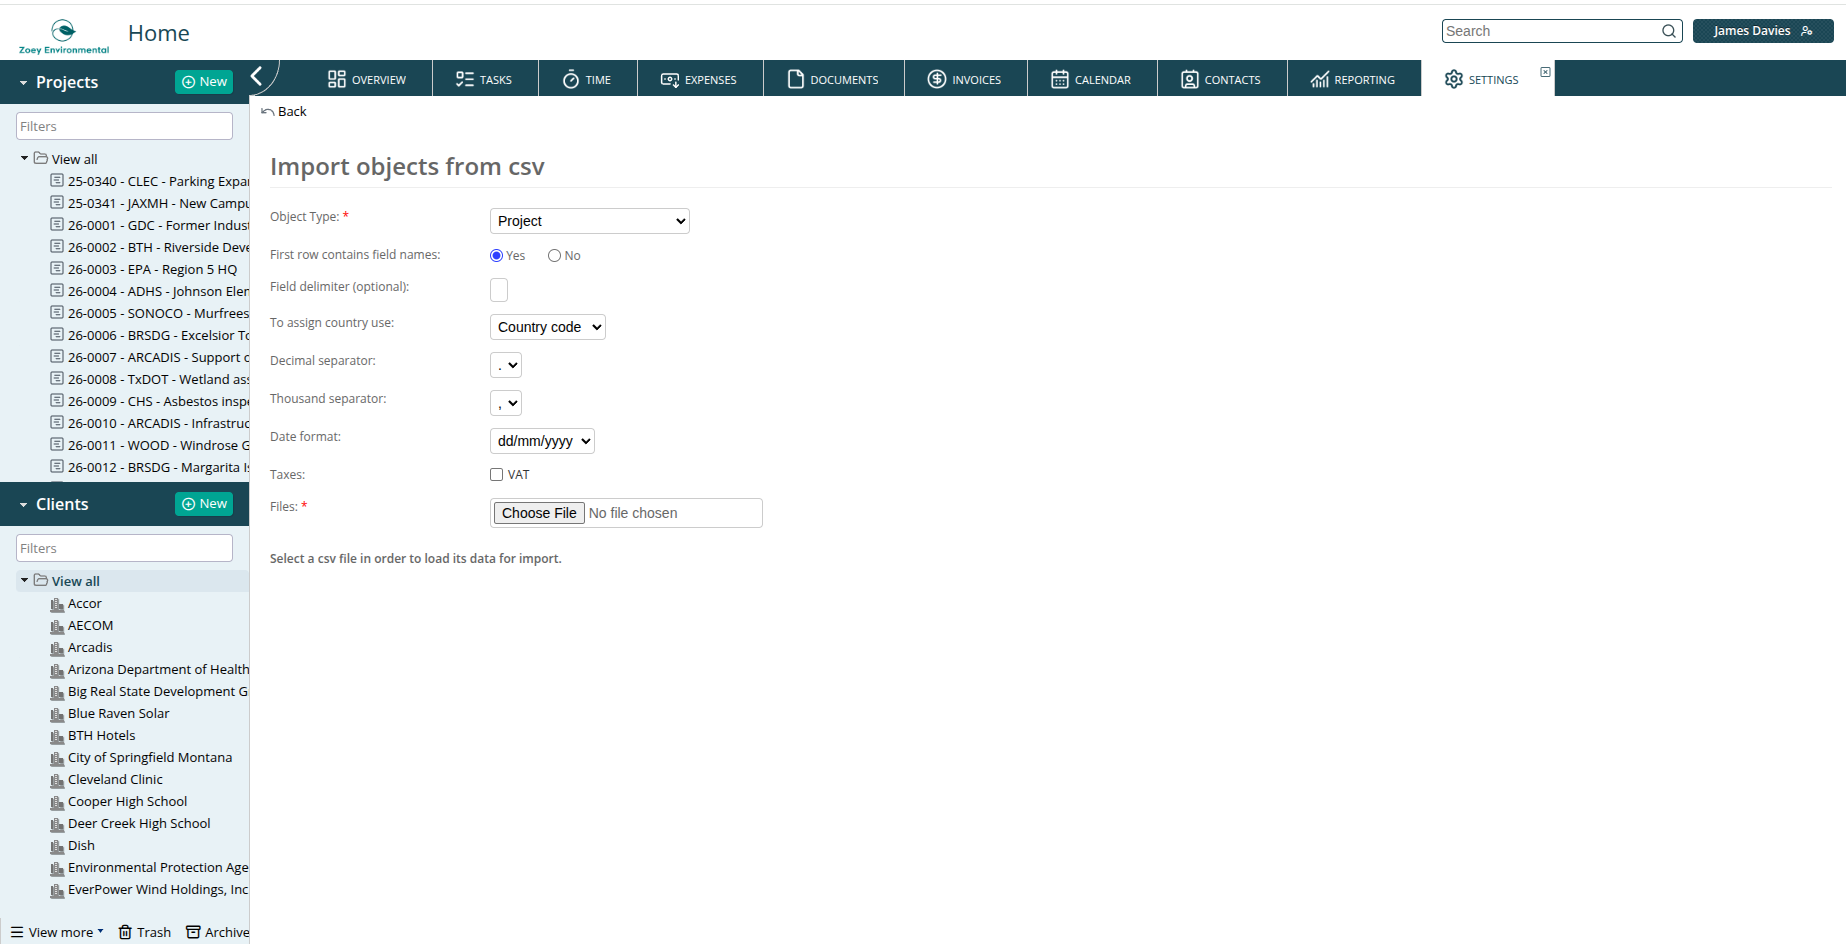Click the Field delimiter input box
Image resolution: width=1846 pixels, height=944 pixels.
pos(499,289)
